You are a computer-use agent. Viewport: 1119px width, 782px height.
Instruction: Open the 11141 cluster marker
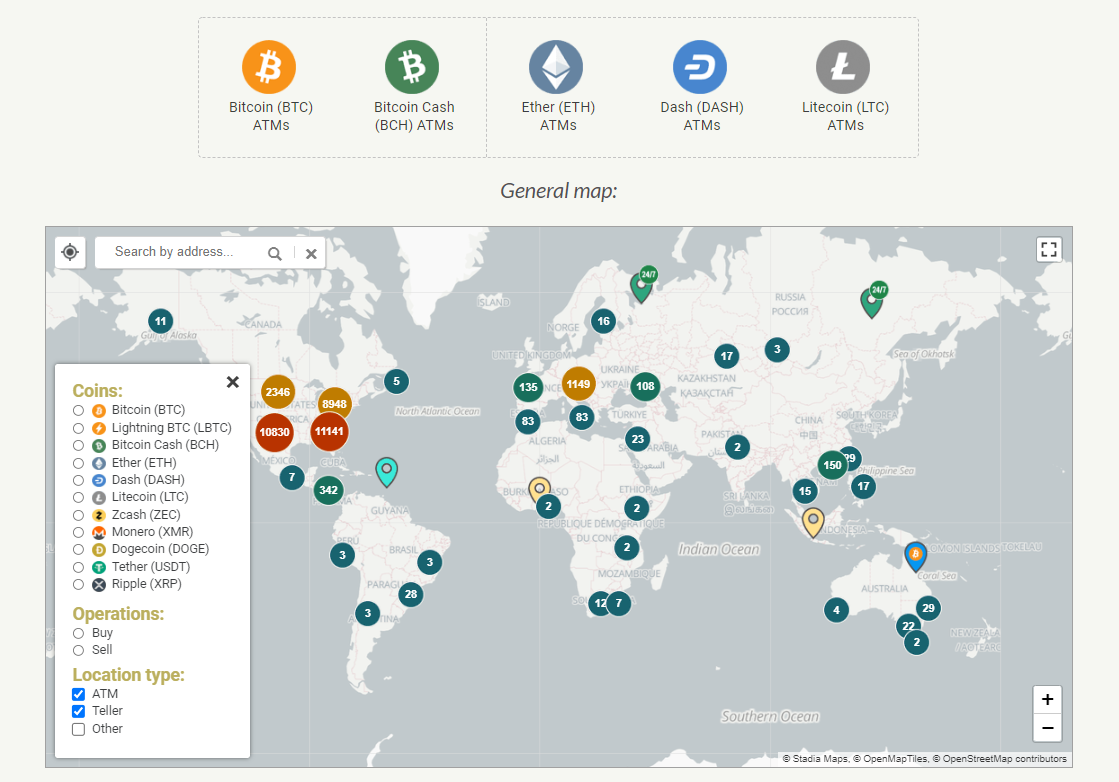click(329, 432)
